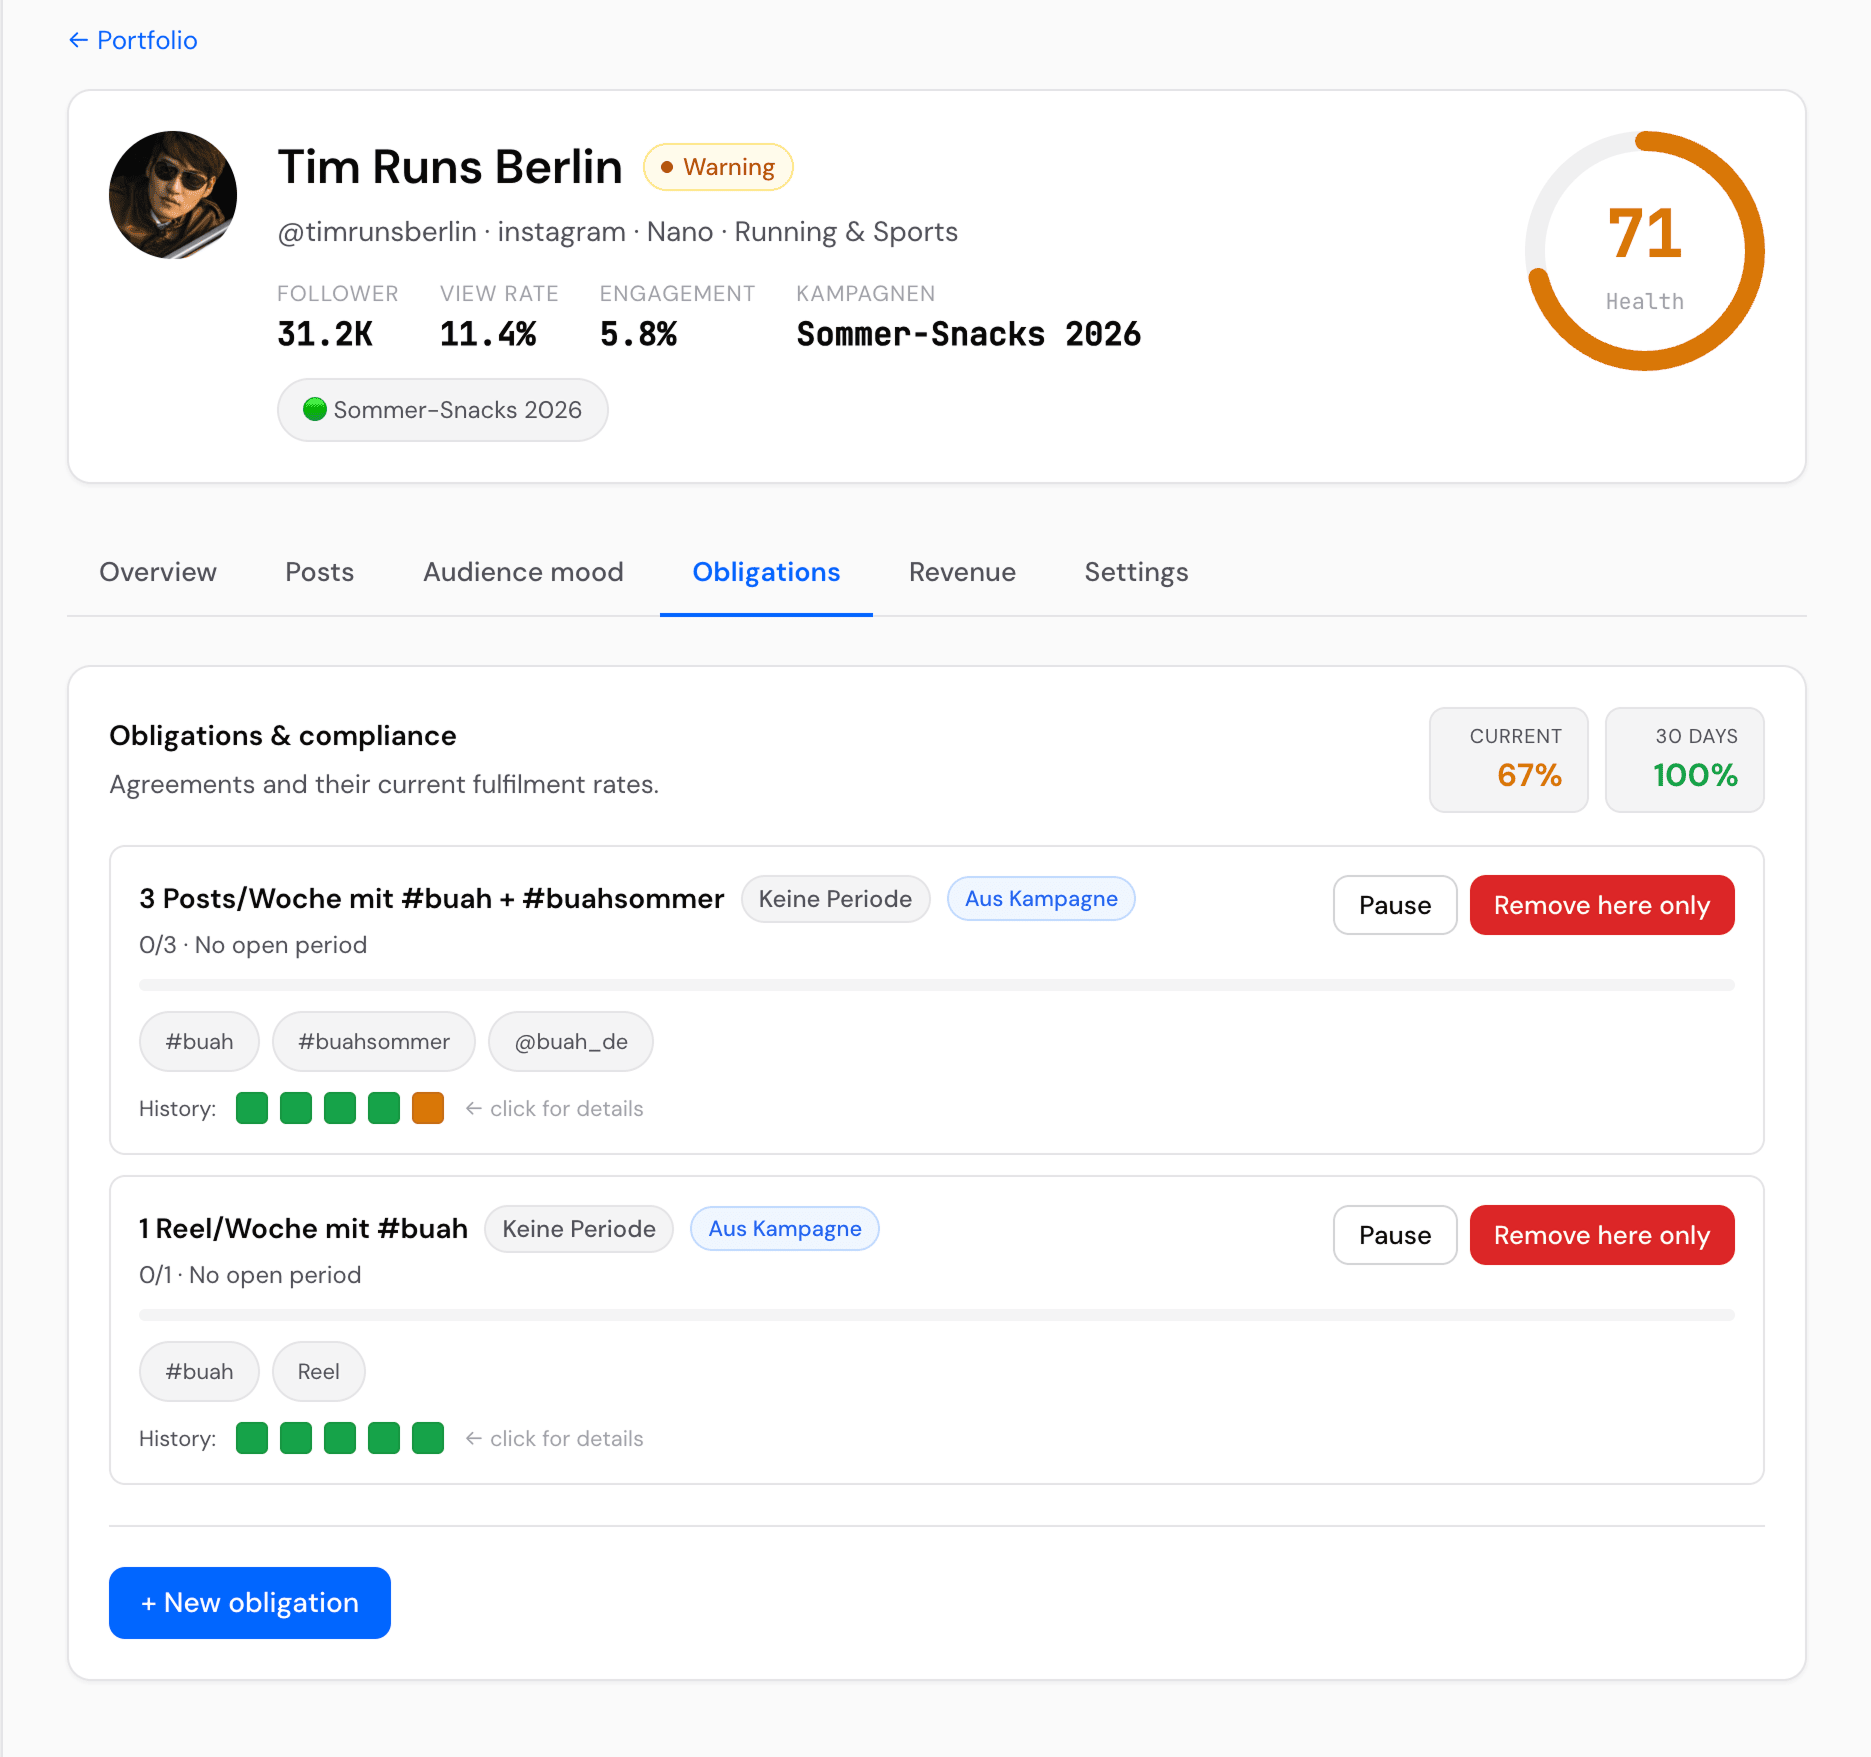Open first green history square for 1 Reel/Woche

[252, 1438]
